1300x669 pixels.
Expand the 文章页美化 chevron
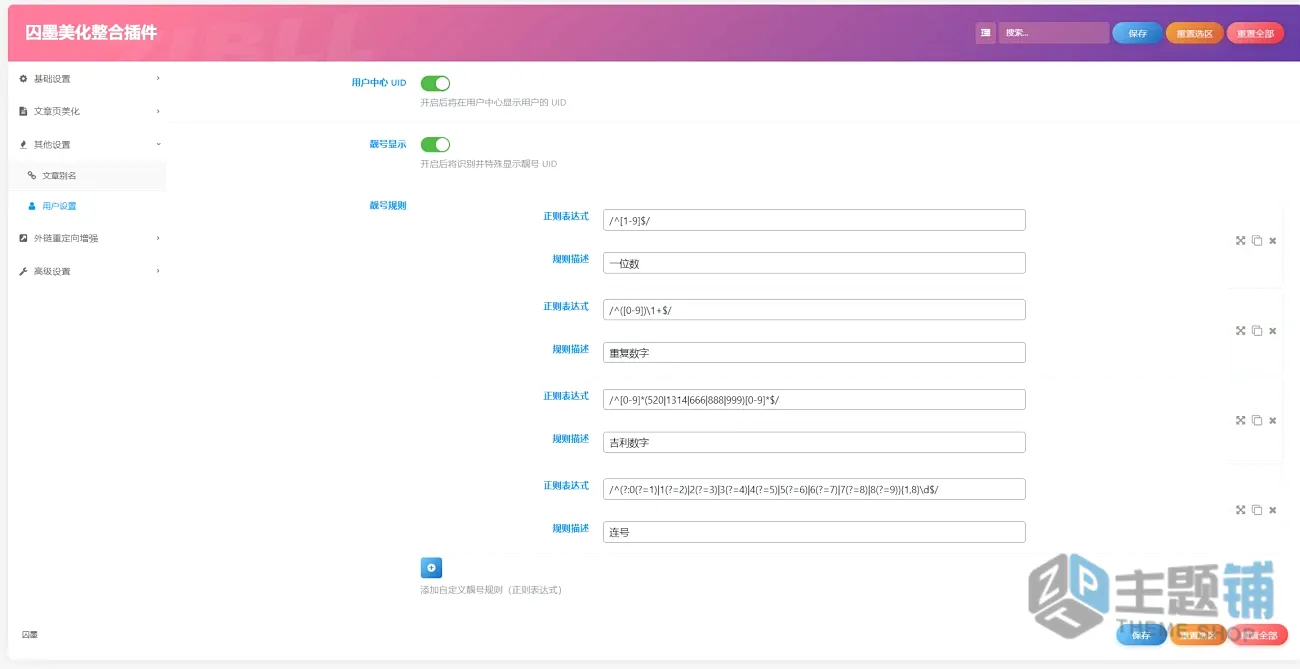pyautogui.click(x=158, y=112)
